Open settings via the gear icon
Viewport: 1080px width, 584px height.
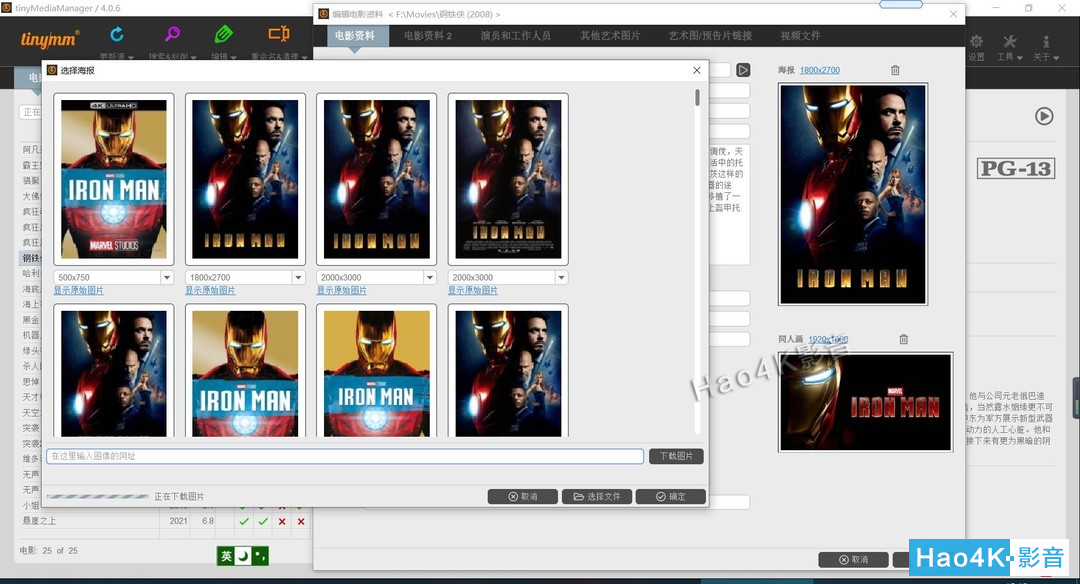[977, 42]
